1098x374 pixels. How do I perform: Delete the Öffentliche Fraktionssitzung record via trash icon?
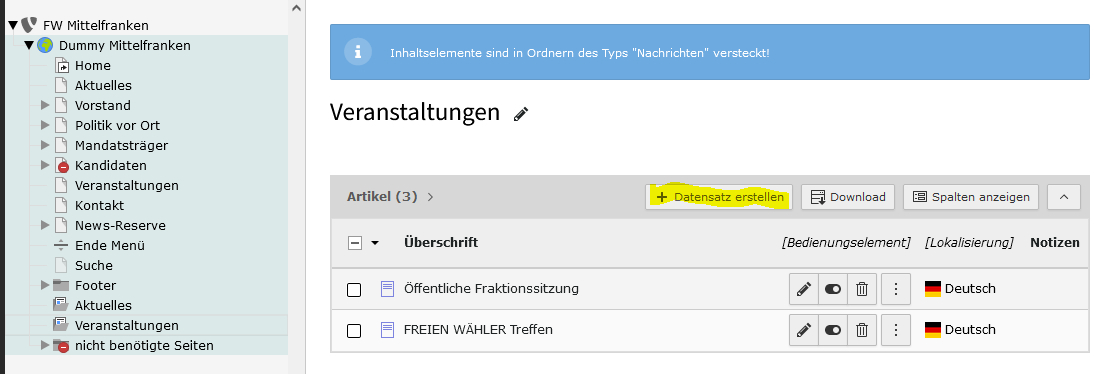pyautogui.click(x=862, y=289)
